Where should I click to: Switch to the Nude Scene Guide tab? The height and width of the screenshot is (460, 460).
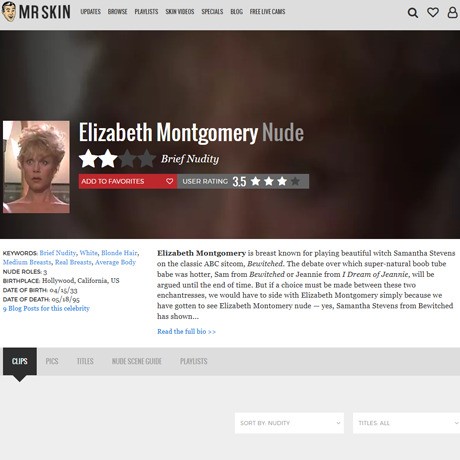[137, 361]
